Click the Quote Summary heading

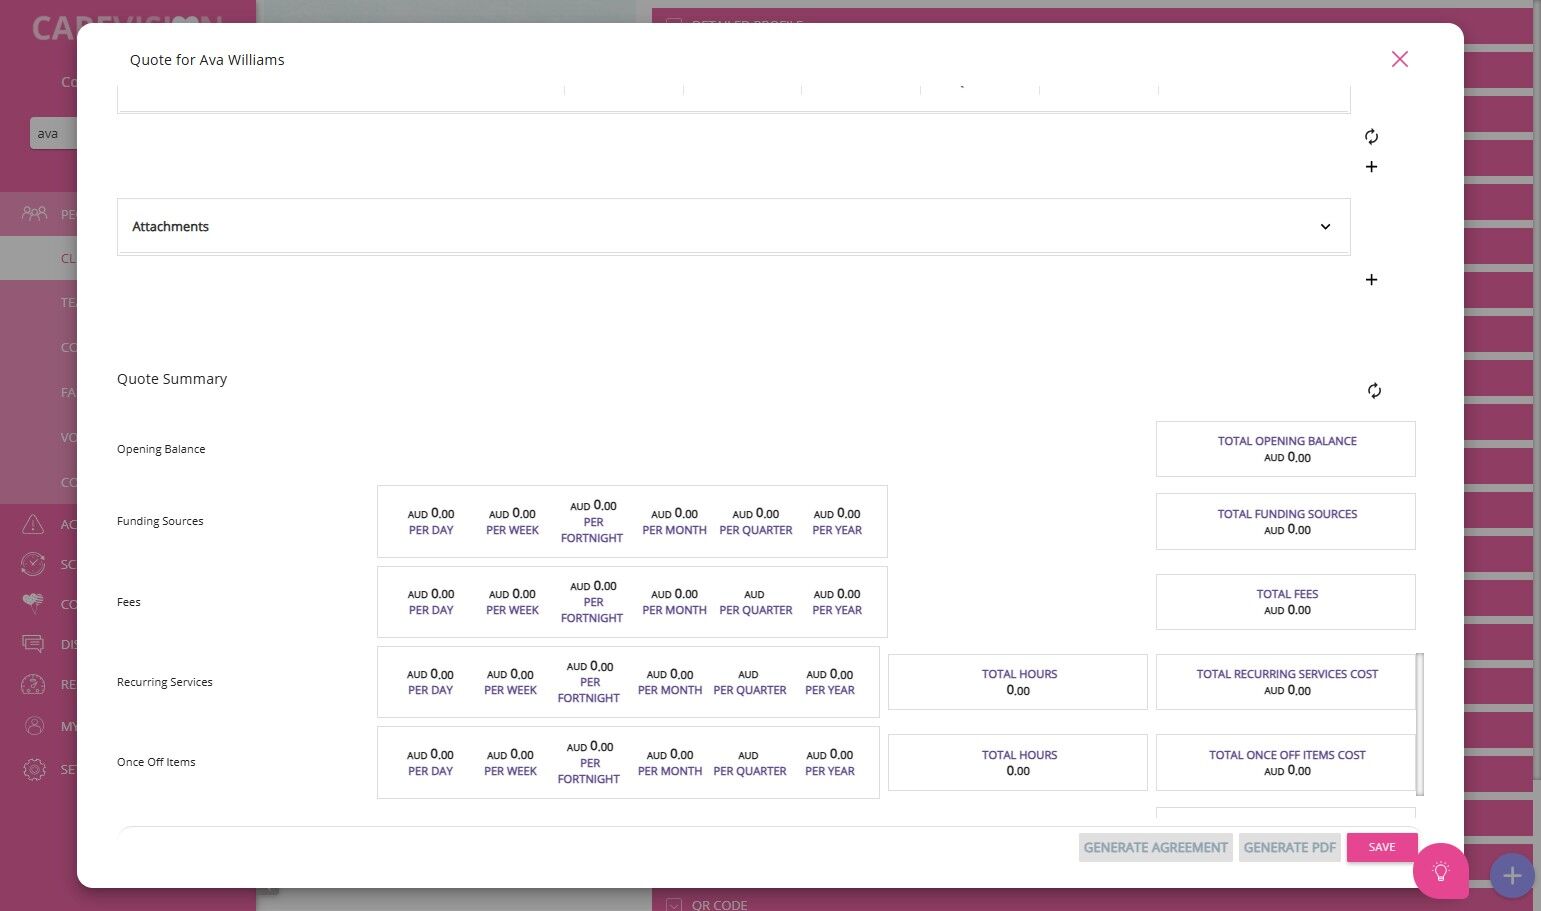point(172,379)
